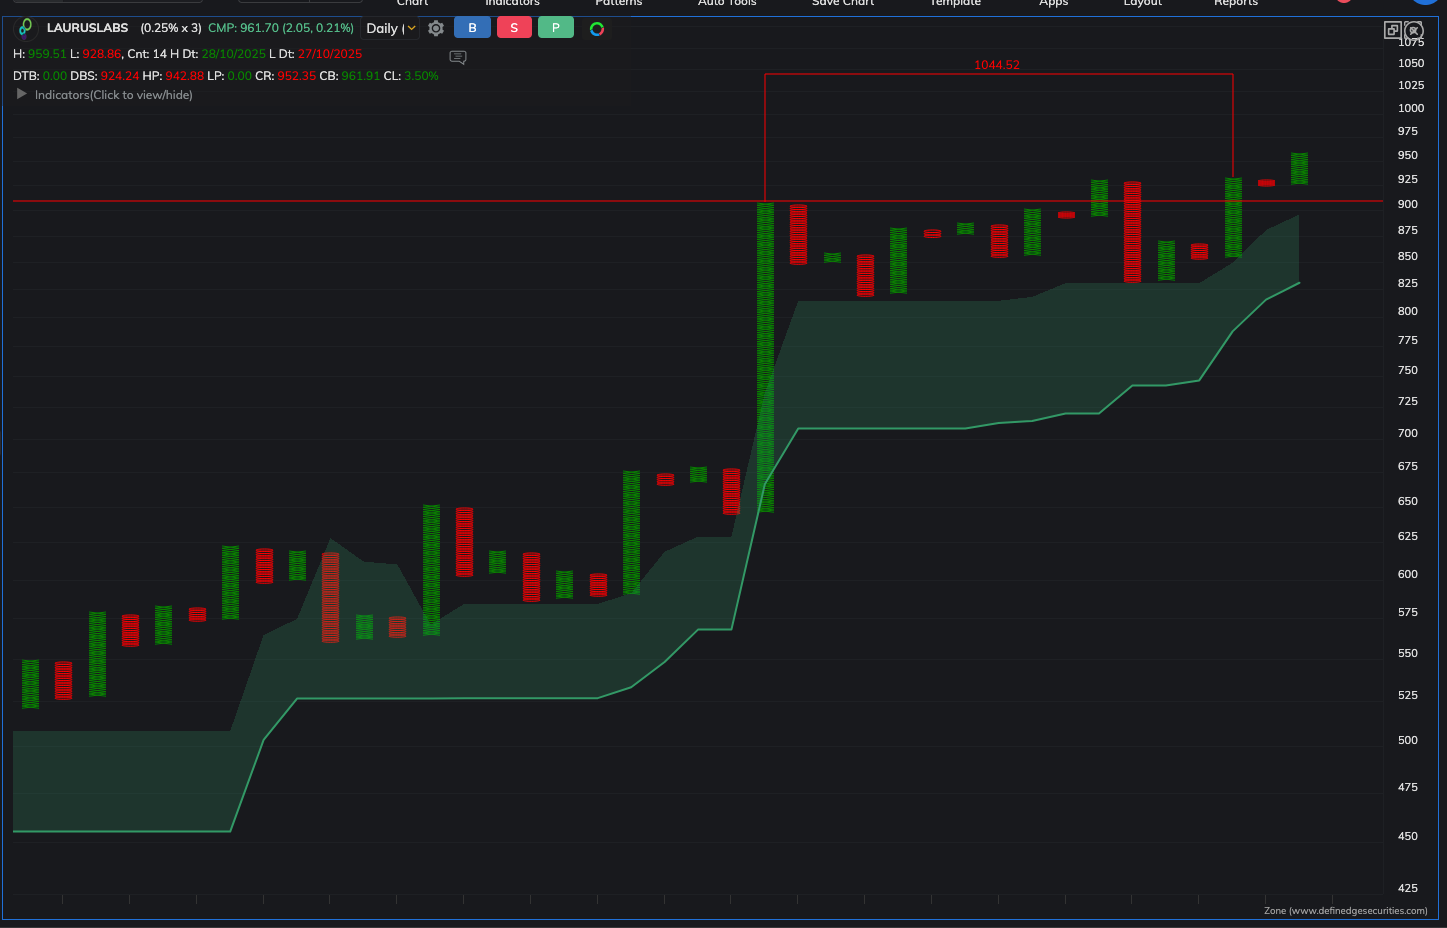Open the Save Chart menu

click(842, 3)
